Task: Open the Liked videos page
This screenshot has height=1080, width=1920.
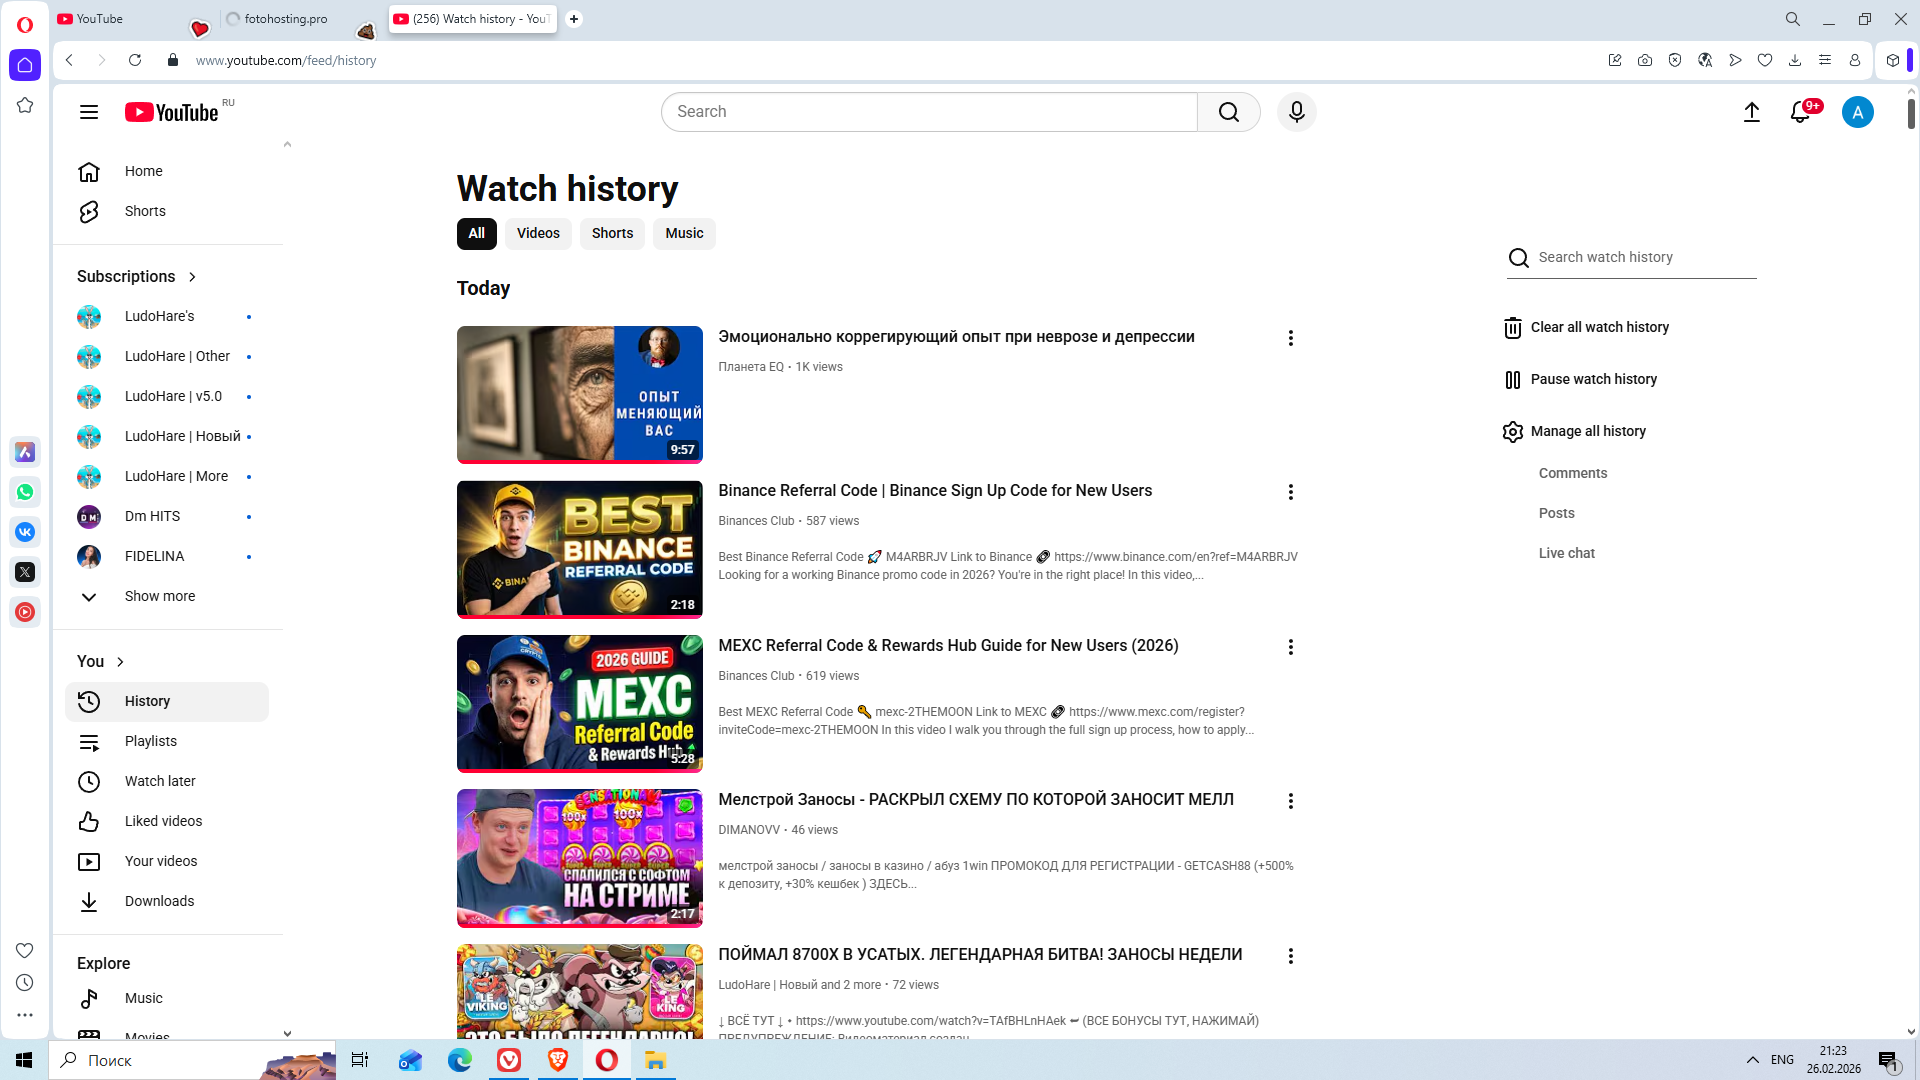Action: pyautogui.click(x=163, y=822)
